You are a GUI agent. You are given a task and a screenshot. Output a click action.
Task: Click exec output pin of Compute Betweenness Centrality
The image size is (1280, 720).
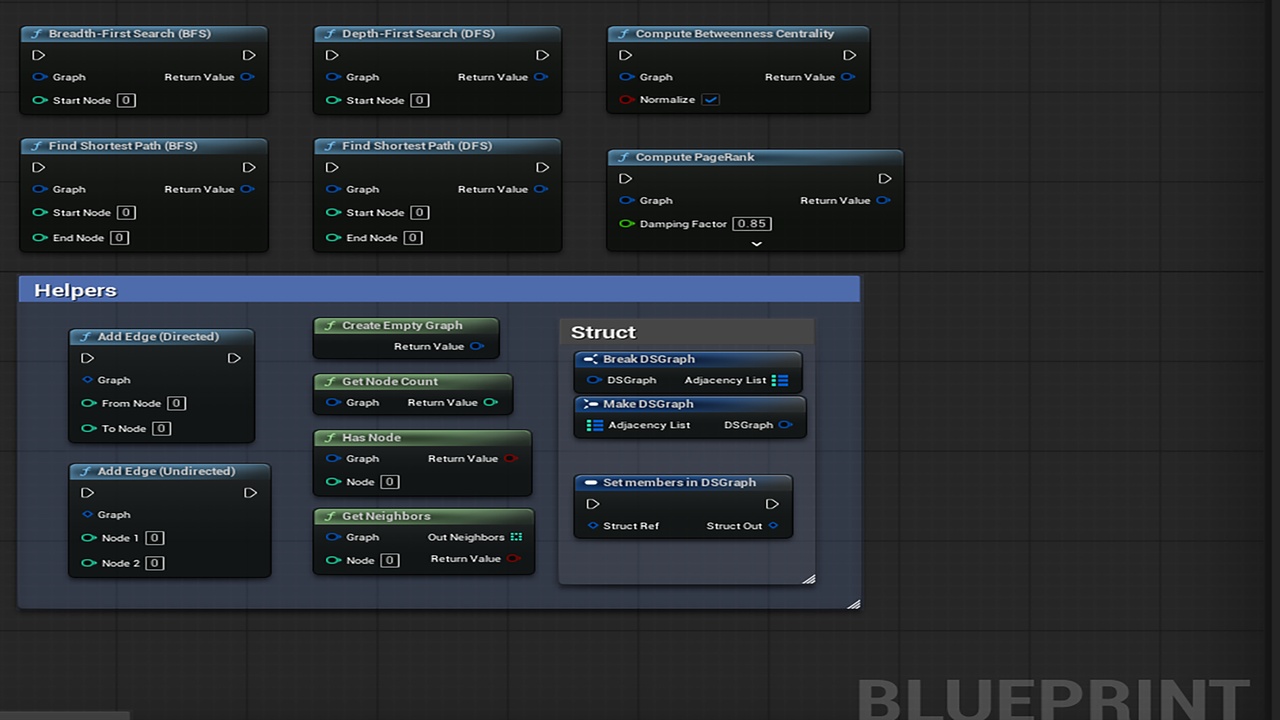pyautogui.click(x=849, y=55)
